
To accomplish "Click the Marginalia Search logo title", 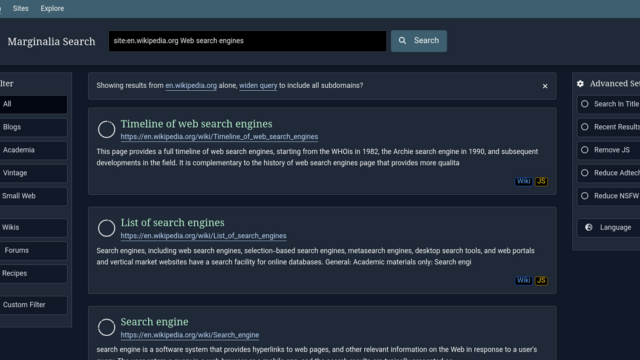I will pos(51,41).
